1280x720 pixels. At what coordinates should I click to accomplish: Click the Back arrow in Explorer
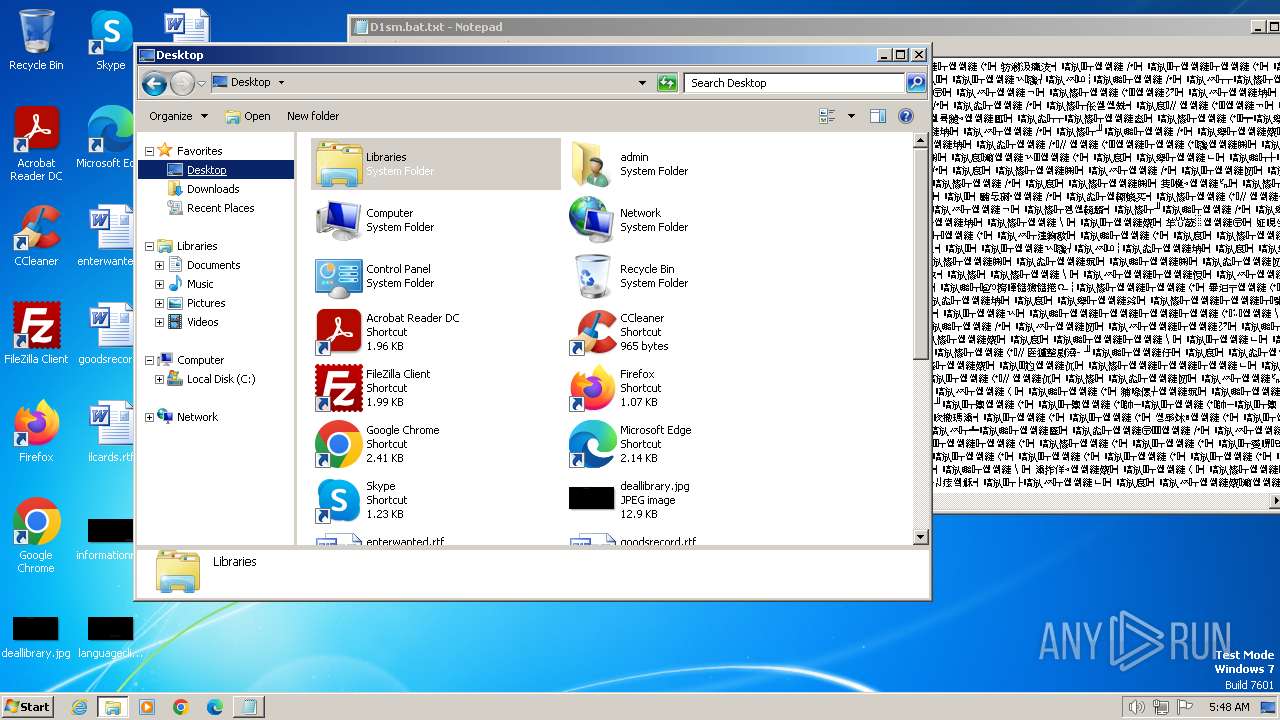click(154, 83)
